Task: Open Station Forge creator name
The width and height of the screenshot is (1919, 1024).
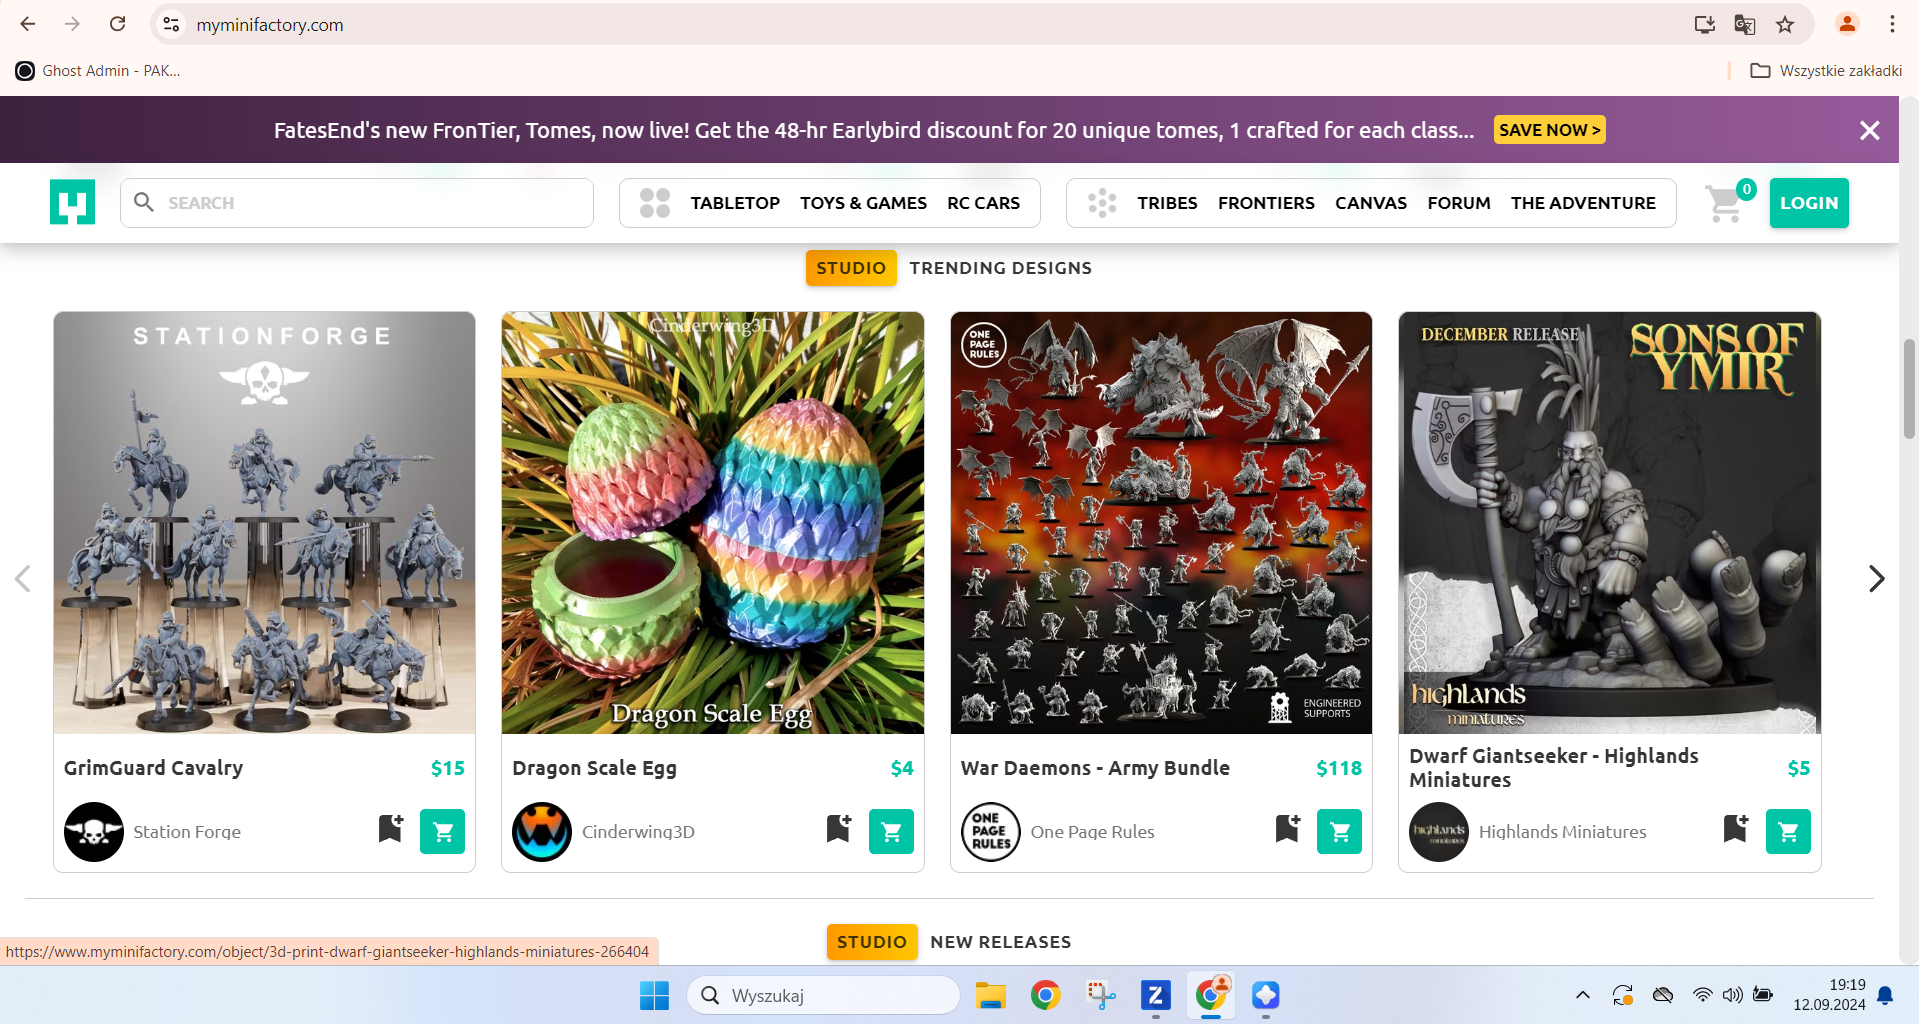Action: [187, 832]
